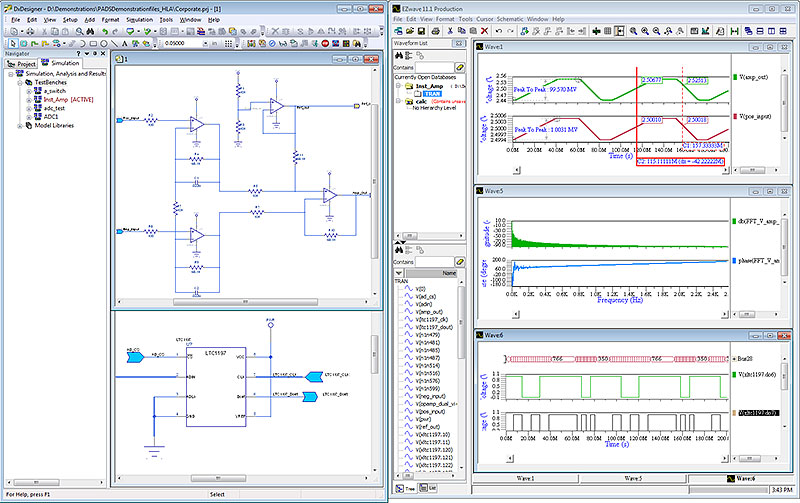800x503 pixels.
Task: Switch to the Wave:5 window tab
Action: tap(632, 479)
